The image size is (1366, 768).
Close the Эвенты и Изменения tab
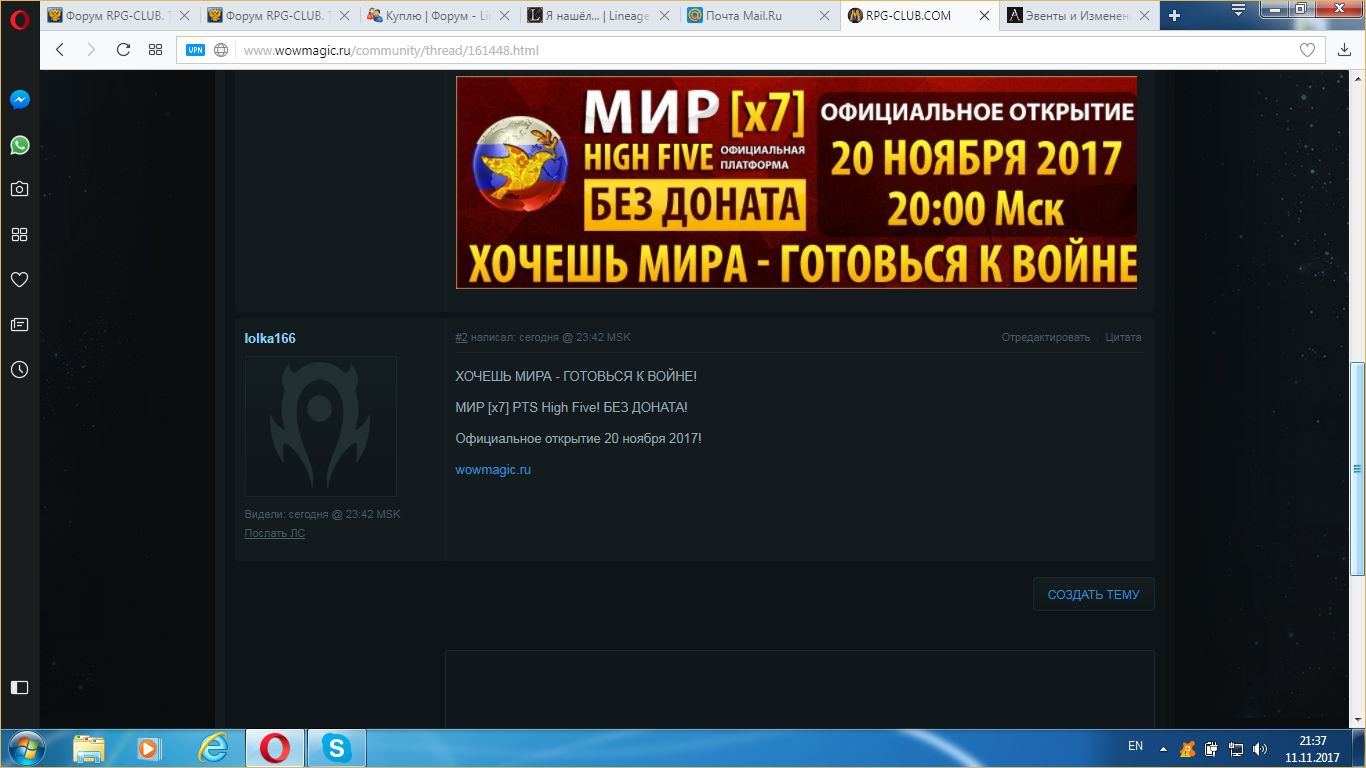(x=1144, y=16)
